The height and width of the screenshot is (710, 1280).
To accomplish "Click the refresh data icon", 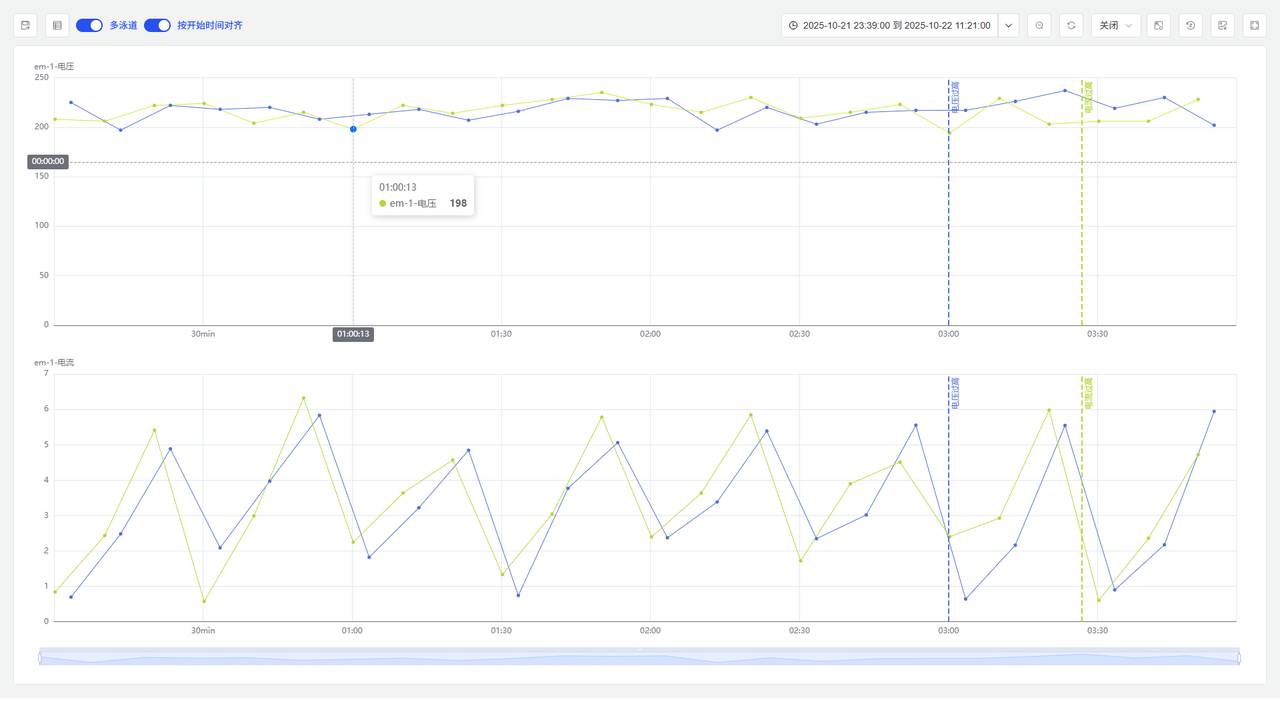I will coord(1071,25).
